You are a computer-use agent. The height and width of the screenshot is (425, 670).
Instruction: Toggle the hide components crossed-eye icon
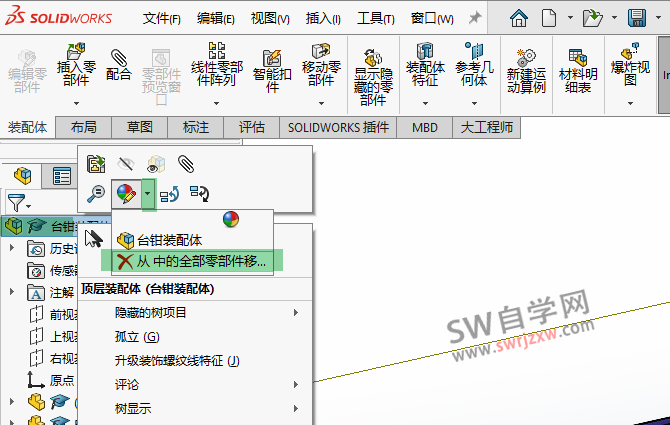click(x=126, y=164)
